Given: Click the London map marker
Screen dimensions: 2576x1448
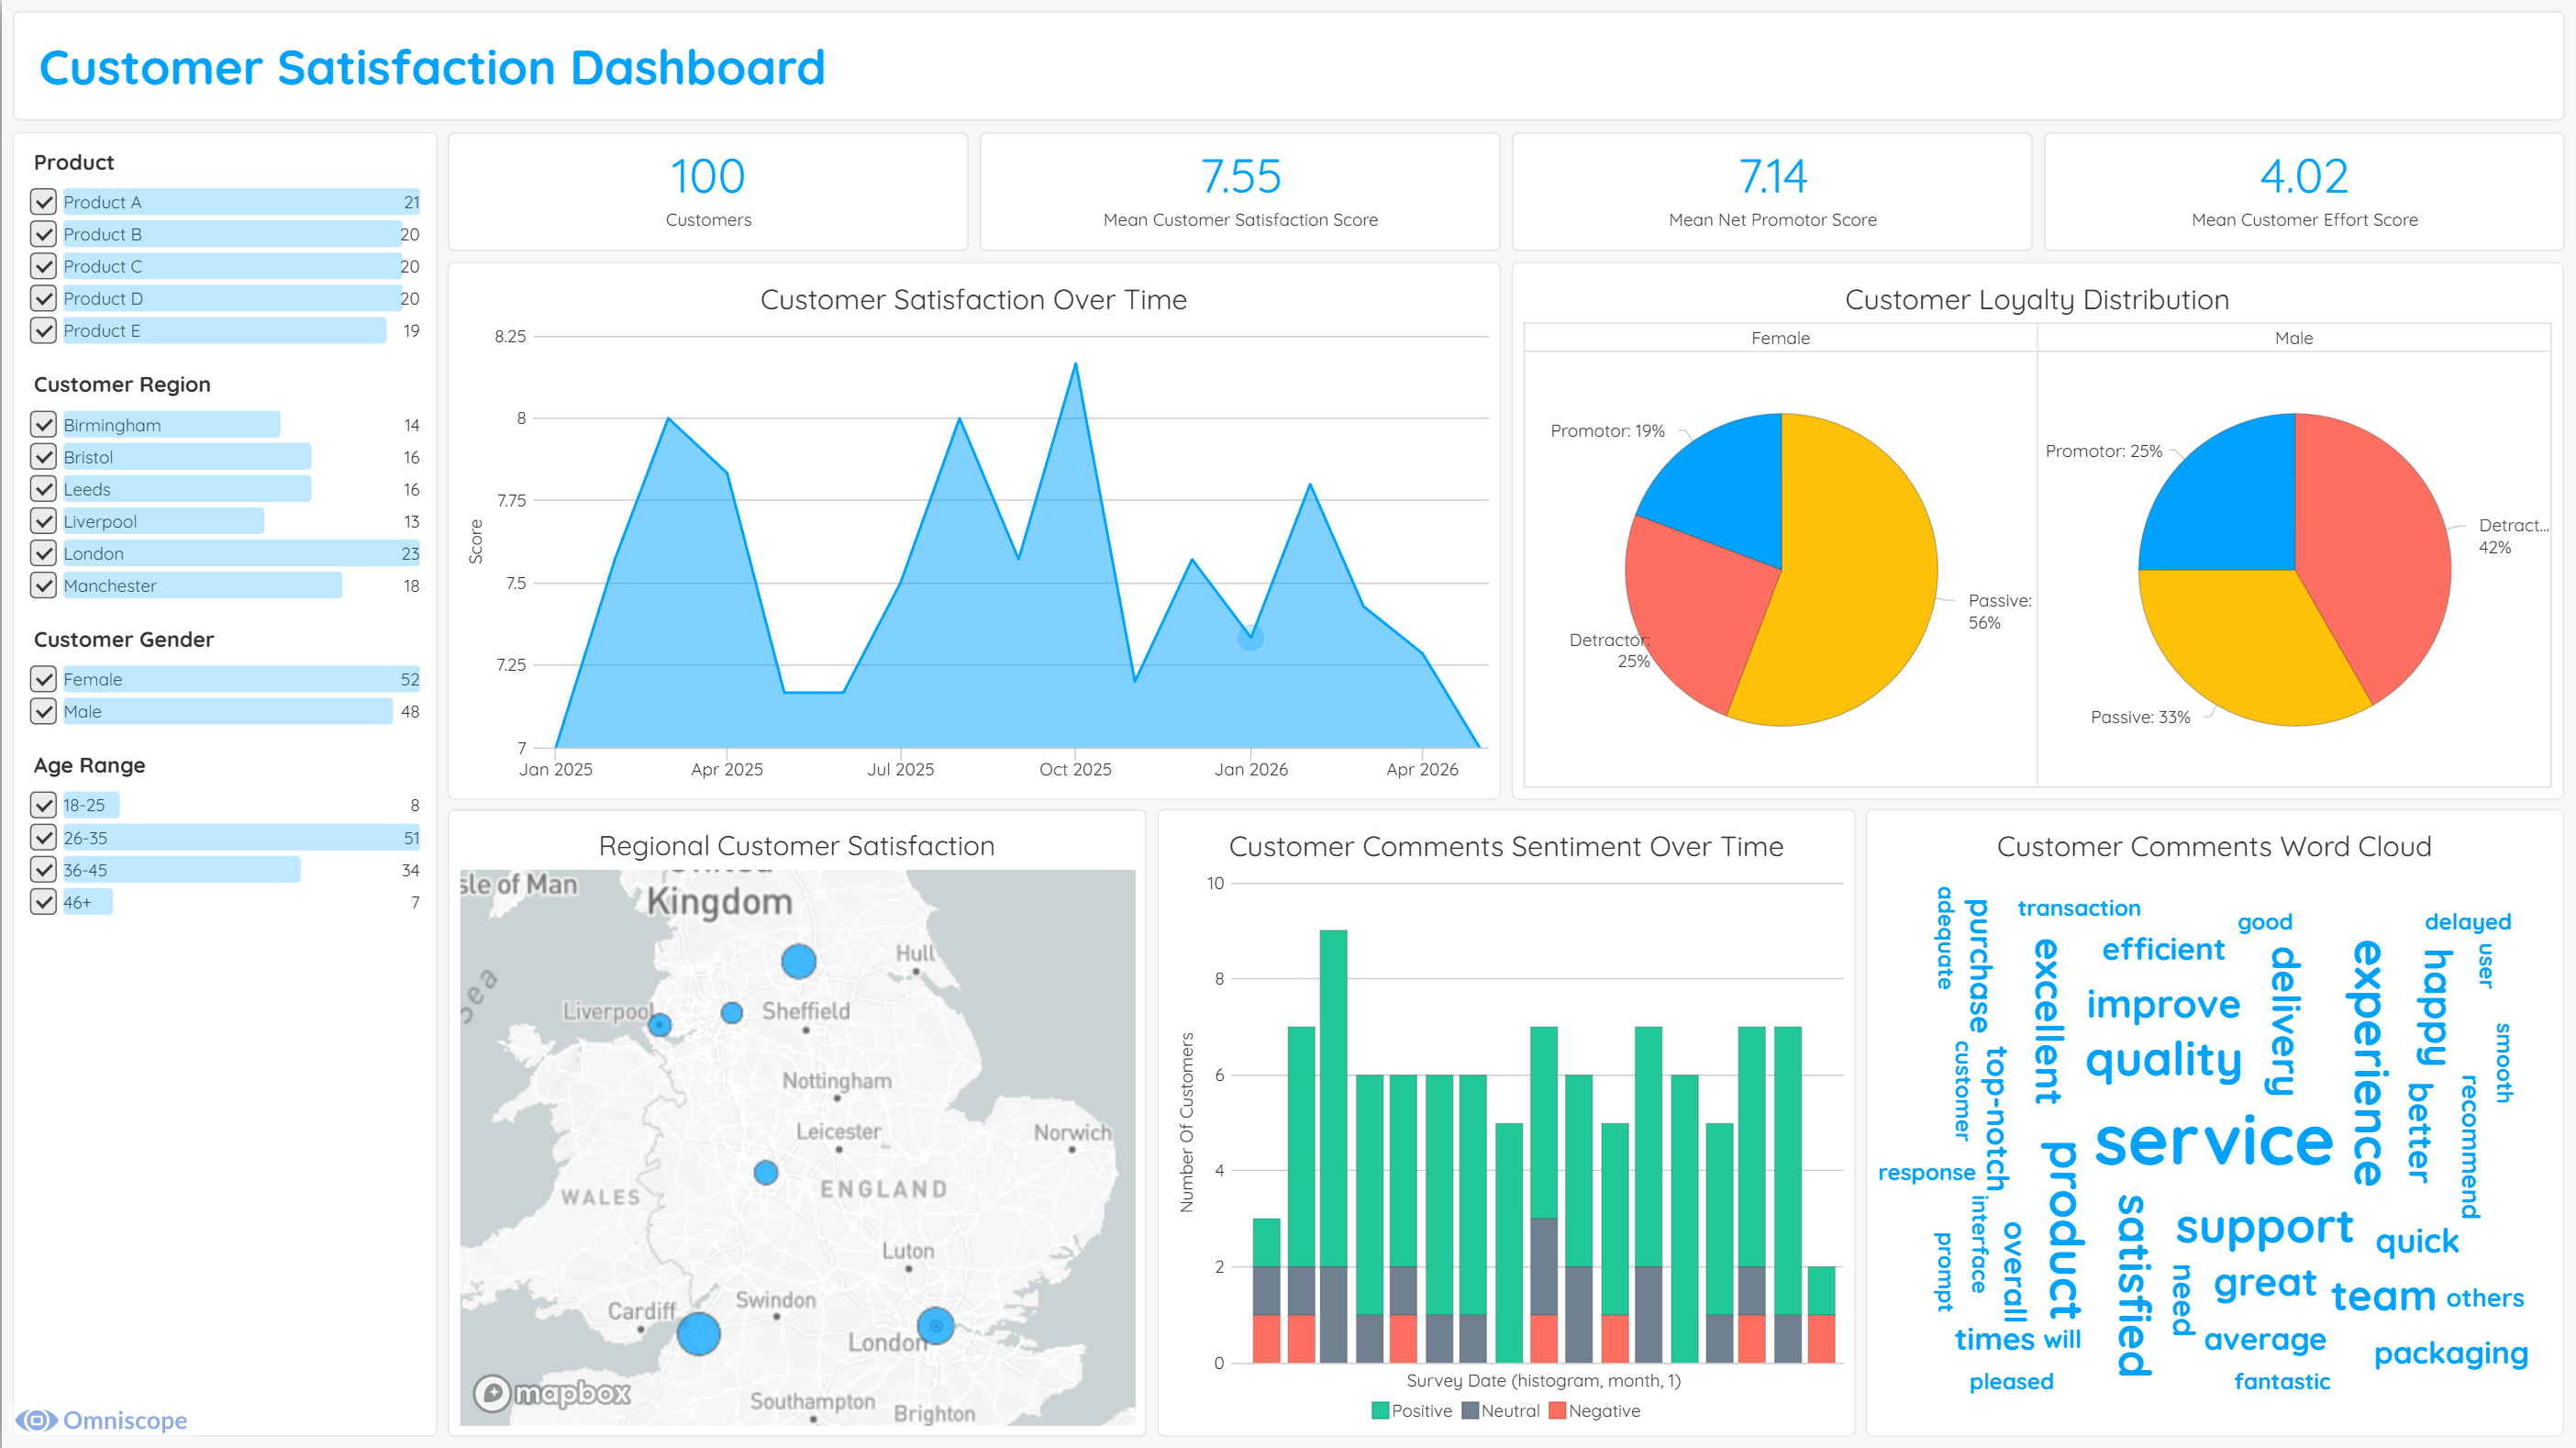Looking at the screenshot, I should [x=935, y=1326].
